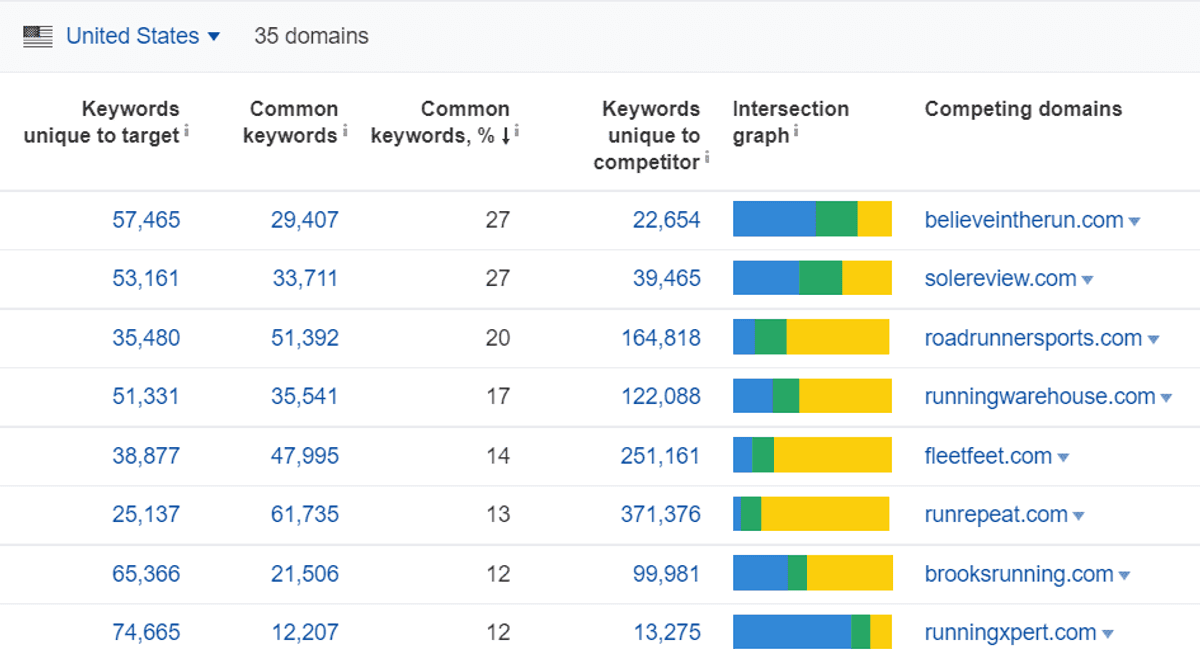The width and height of the screenshot is (1200, 656).
Task: Click competitor keywords value 251,161
Action: (661, 456)
